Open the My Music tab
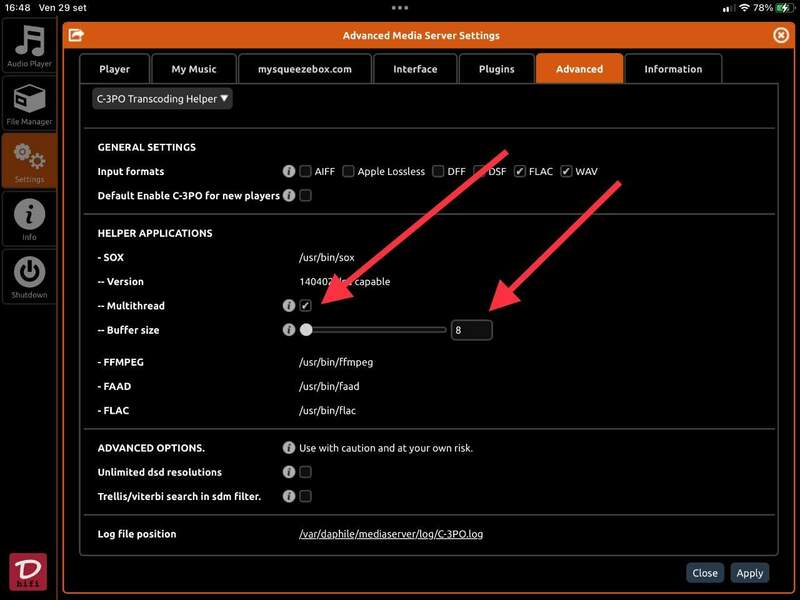The image size is (800, 600). [x=194, y=69]
